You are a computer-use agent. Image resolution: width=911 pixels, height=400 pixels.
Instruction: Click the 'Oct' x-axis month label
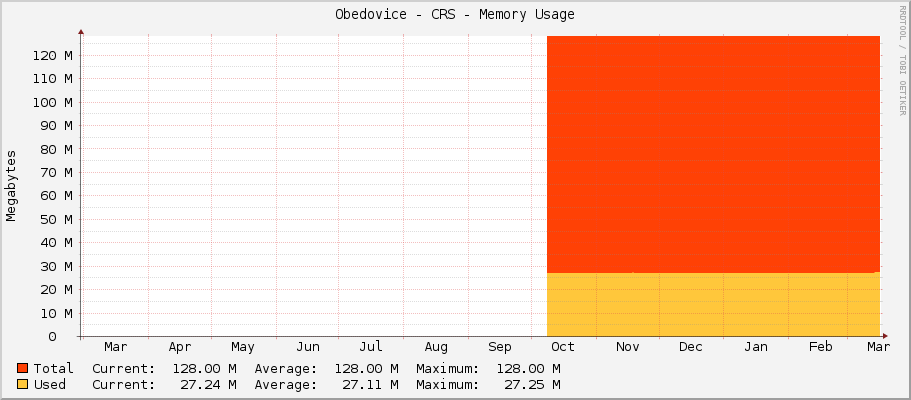pos(563,347)
